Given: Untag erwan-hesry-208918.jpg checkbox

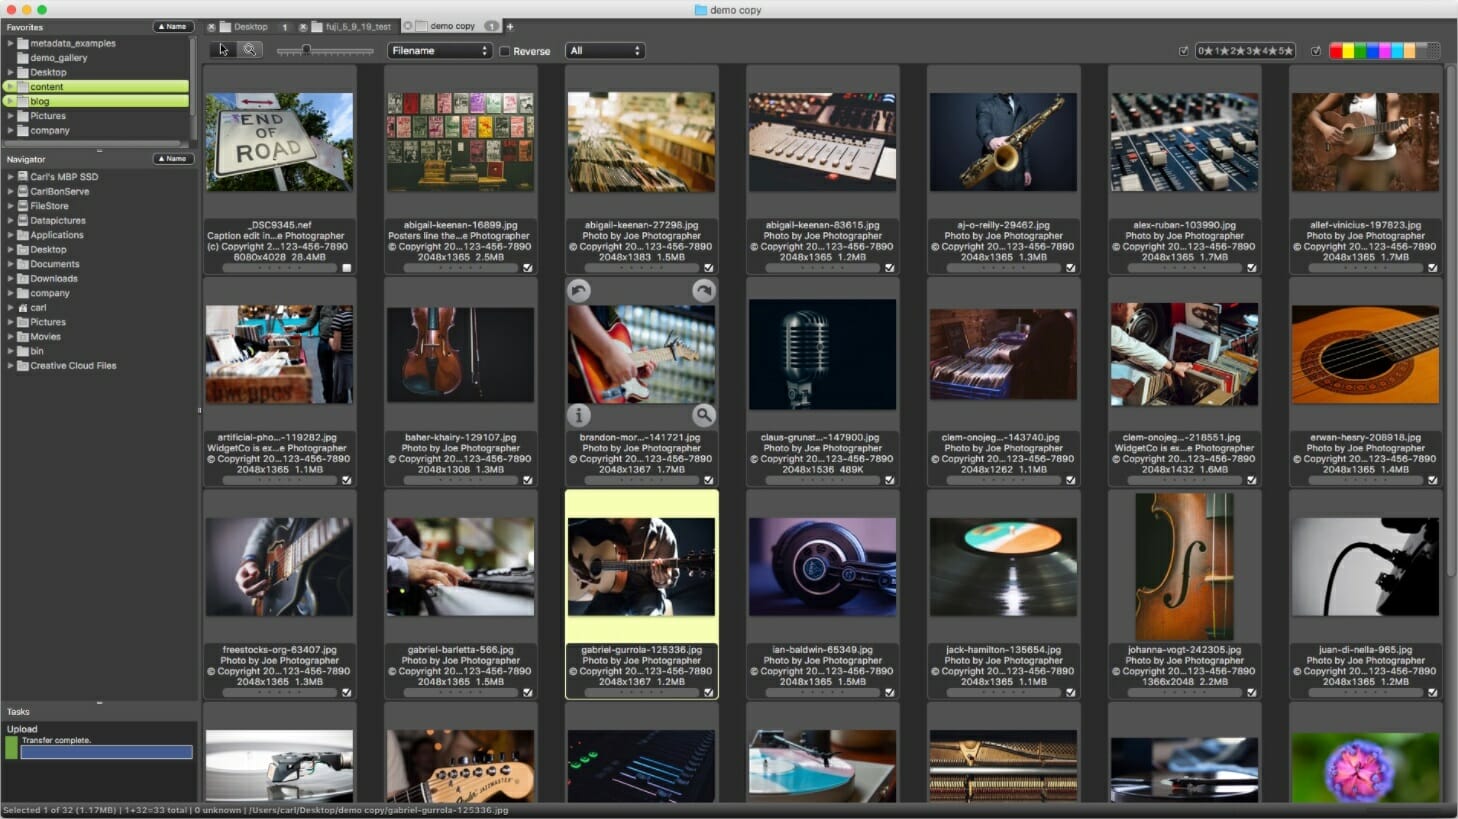Looking at the screenshot, I should click(1433, 480).
